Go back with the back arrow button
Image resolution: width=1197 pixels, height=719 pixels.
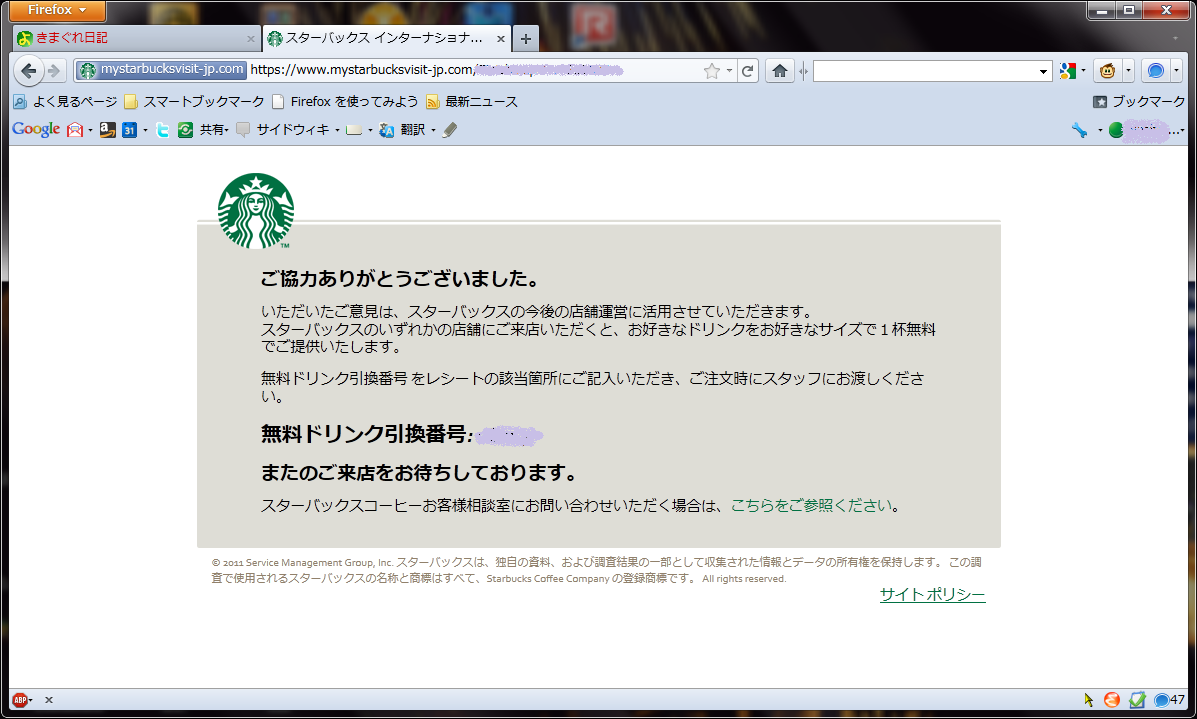[28, 71]
